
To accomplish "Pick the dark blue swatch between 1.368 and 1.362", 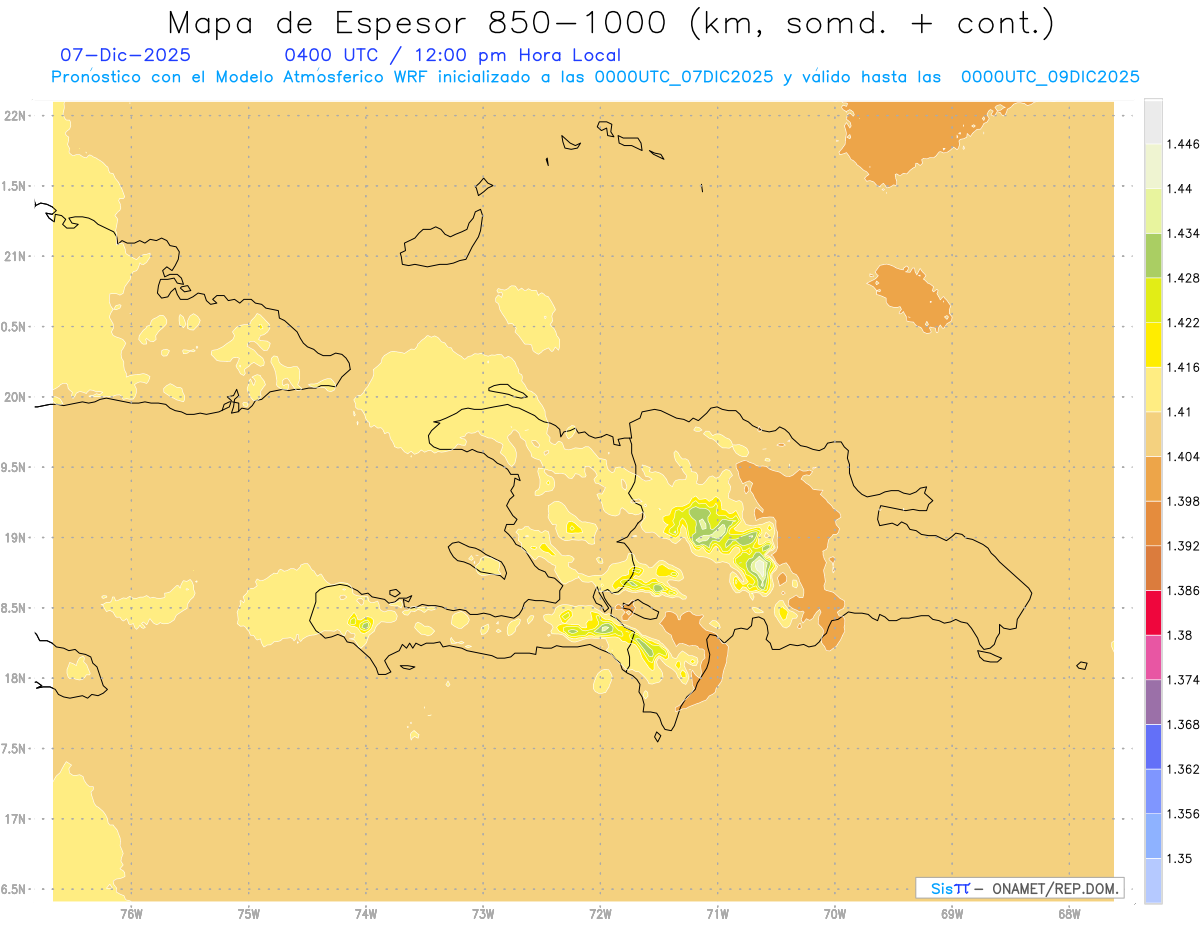I will 1153,747.
